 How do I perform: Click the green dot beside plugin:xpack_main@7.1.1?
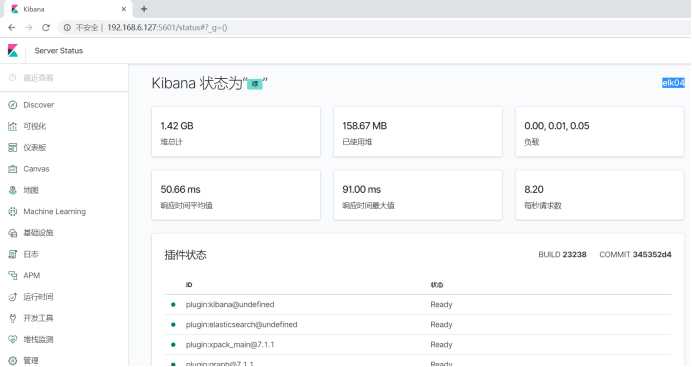173,345
